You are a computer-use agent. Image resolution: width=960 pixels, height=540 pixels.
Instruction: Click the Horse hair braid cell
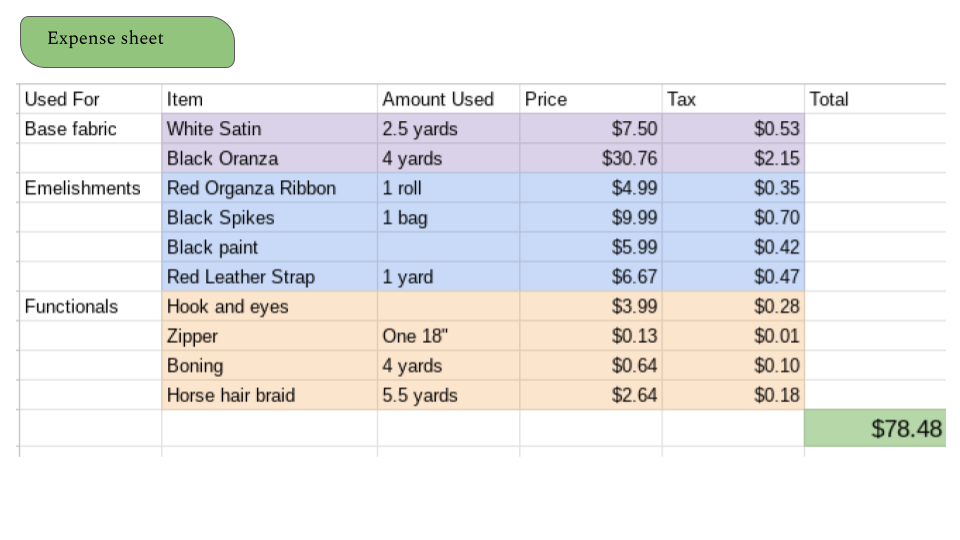tap(269, 395)
